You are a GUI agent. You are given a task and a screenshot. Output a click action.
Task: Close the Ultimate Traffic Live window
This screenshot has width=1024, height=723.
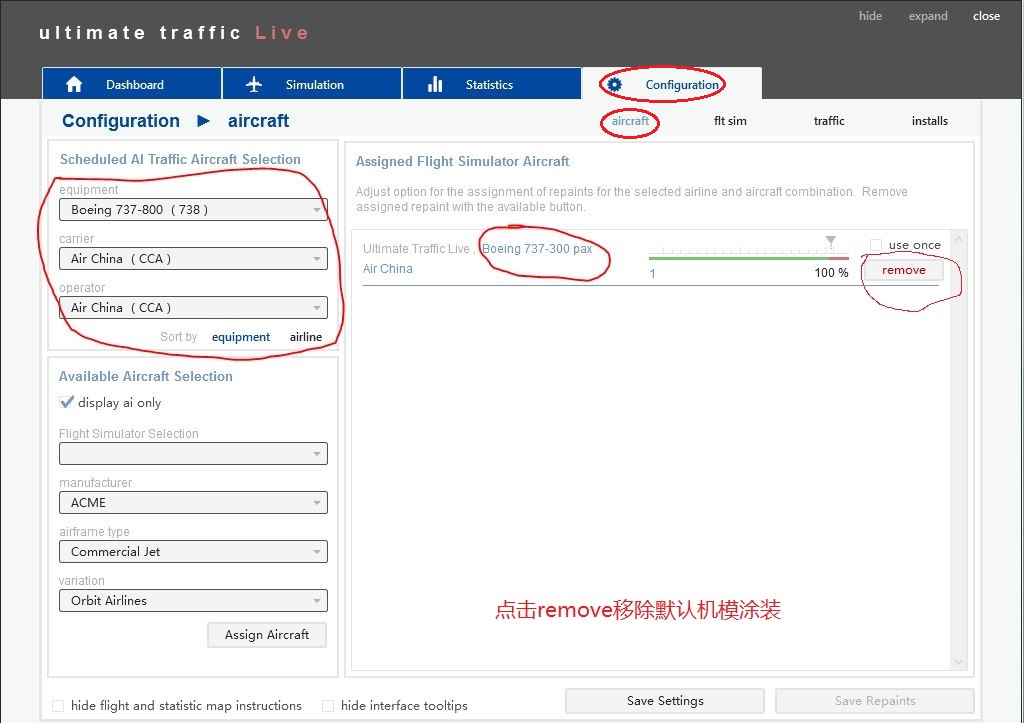tap(986, 16)
